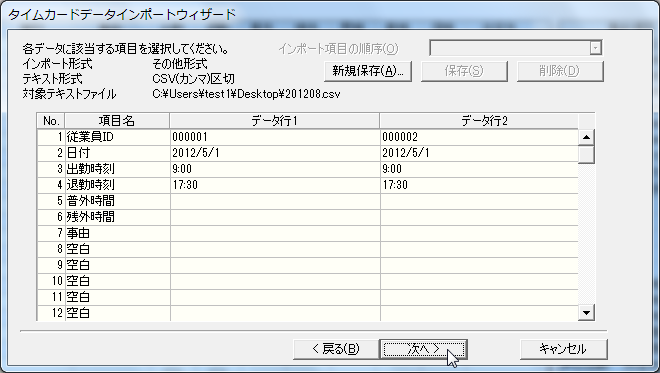Click 17:30 in the データ行1 column
The height and width of the screenshot is (373, 660).
coord(185,185)
